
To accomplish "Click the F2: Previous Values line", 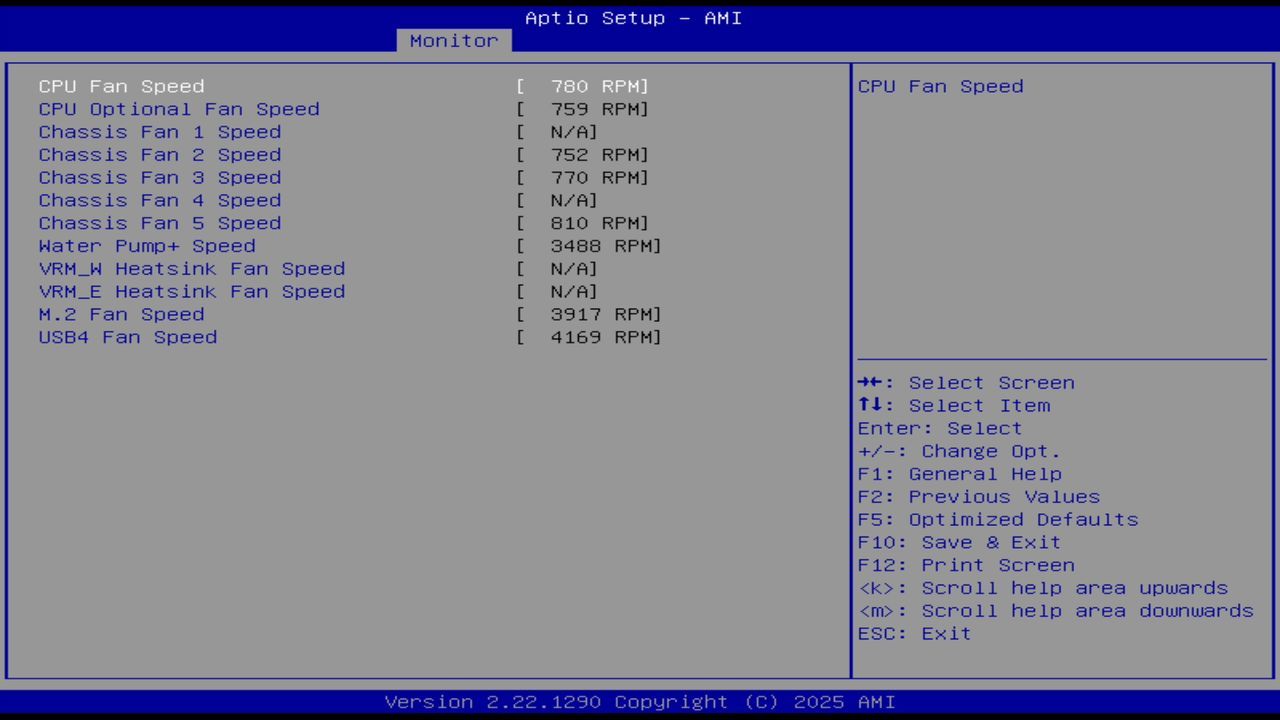I will tap(979, 497).
